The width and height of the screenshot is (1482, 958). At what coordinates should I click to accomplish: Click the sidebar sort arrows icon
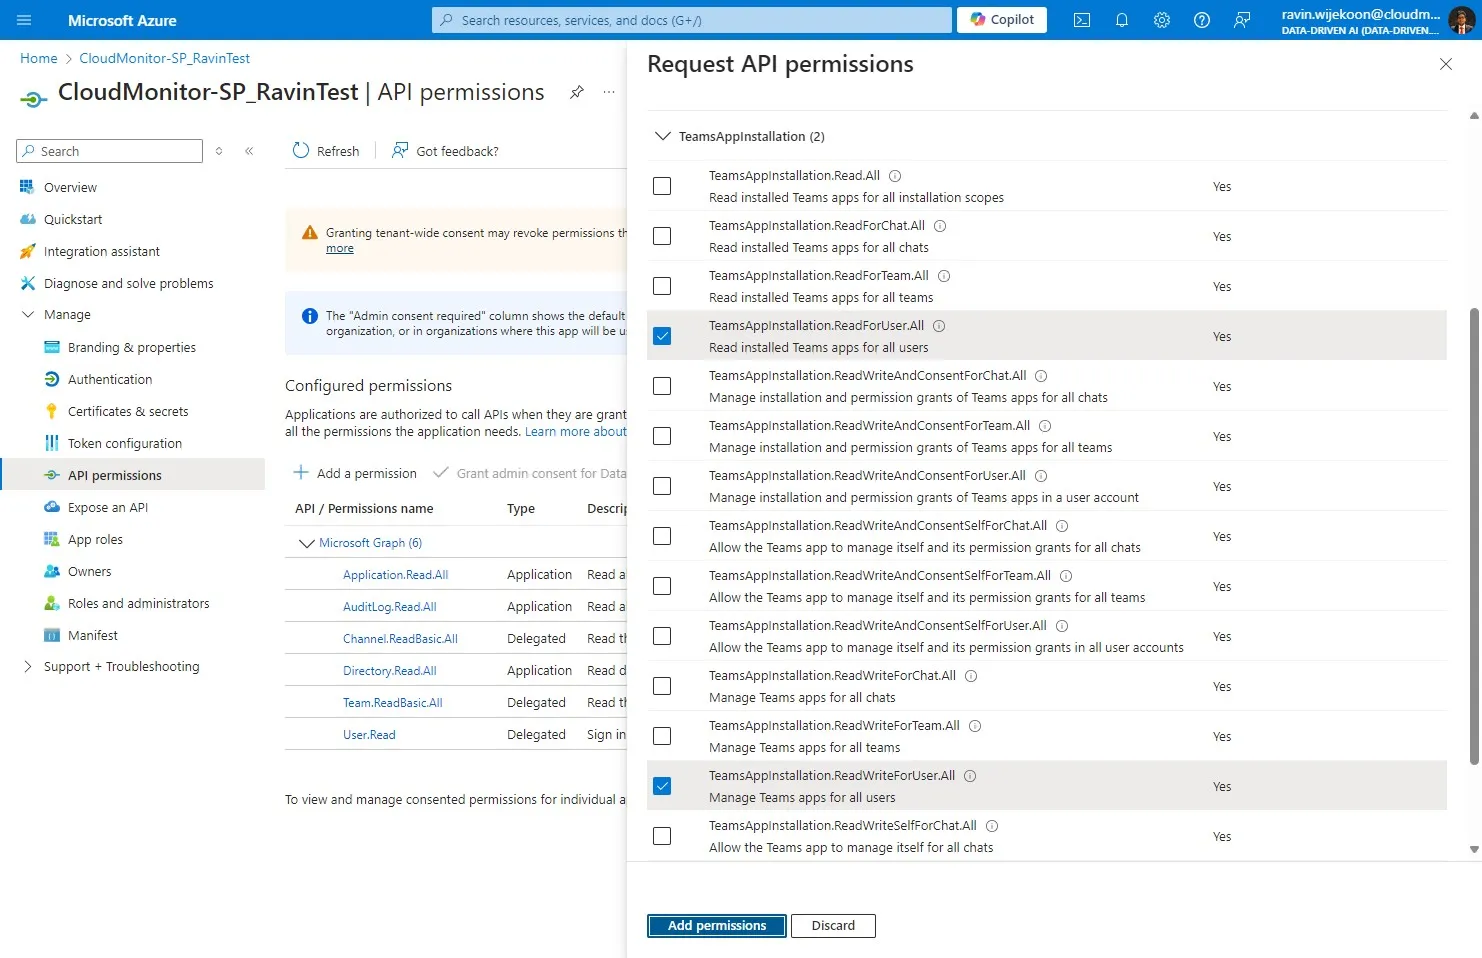click(x=219, y=151)
